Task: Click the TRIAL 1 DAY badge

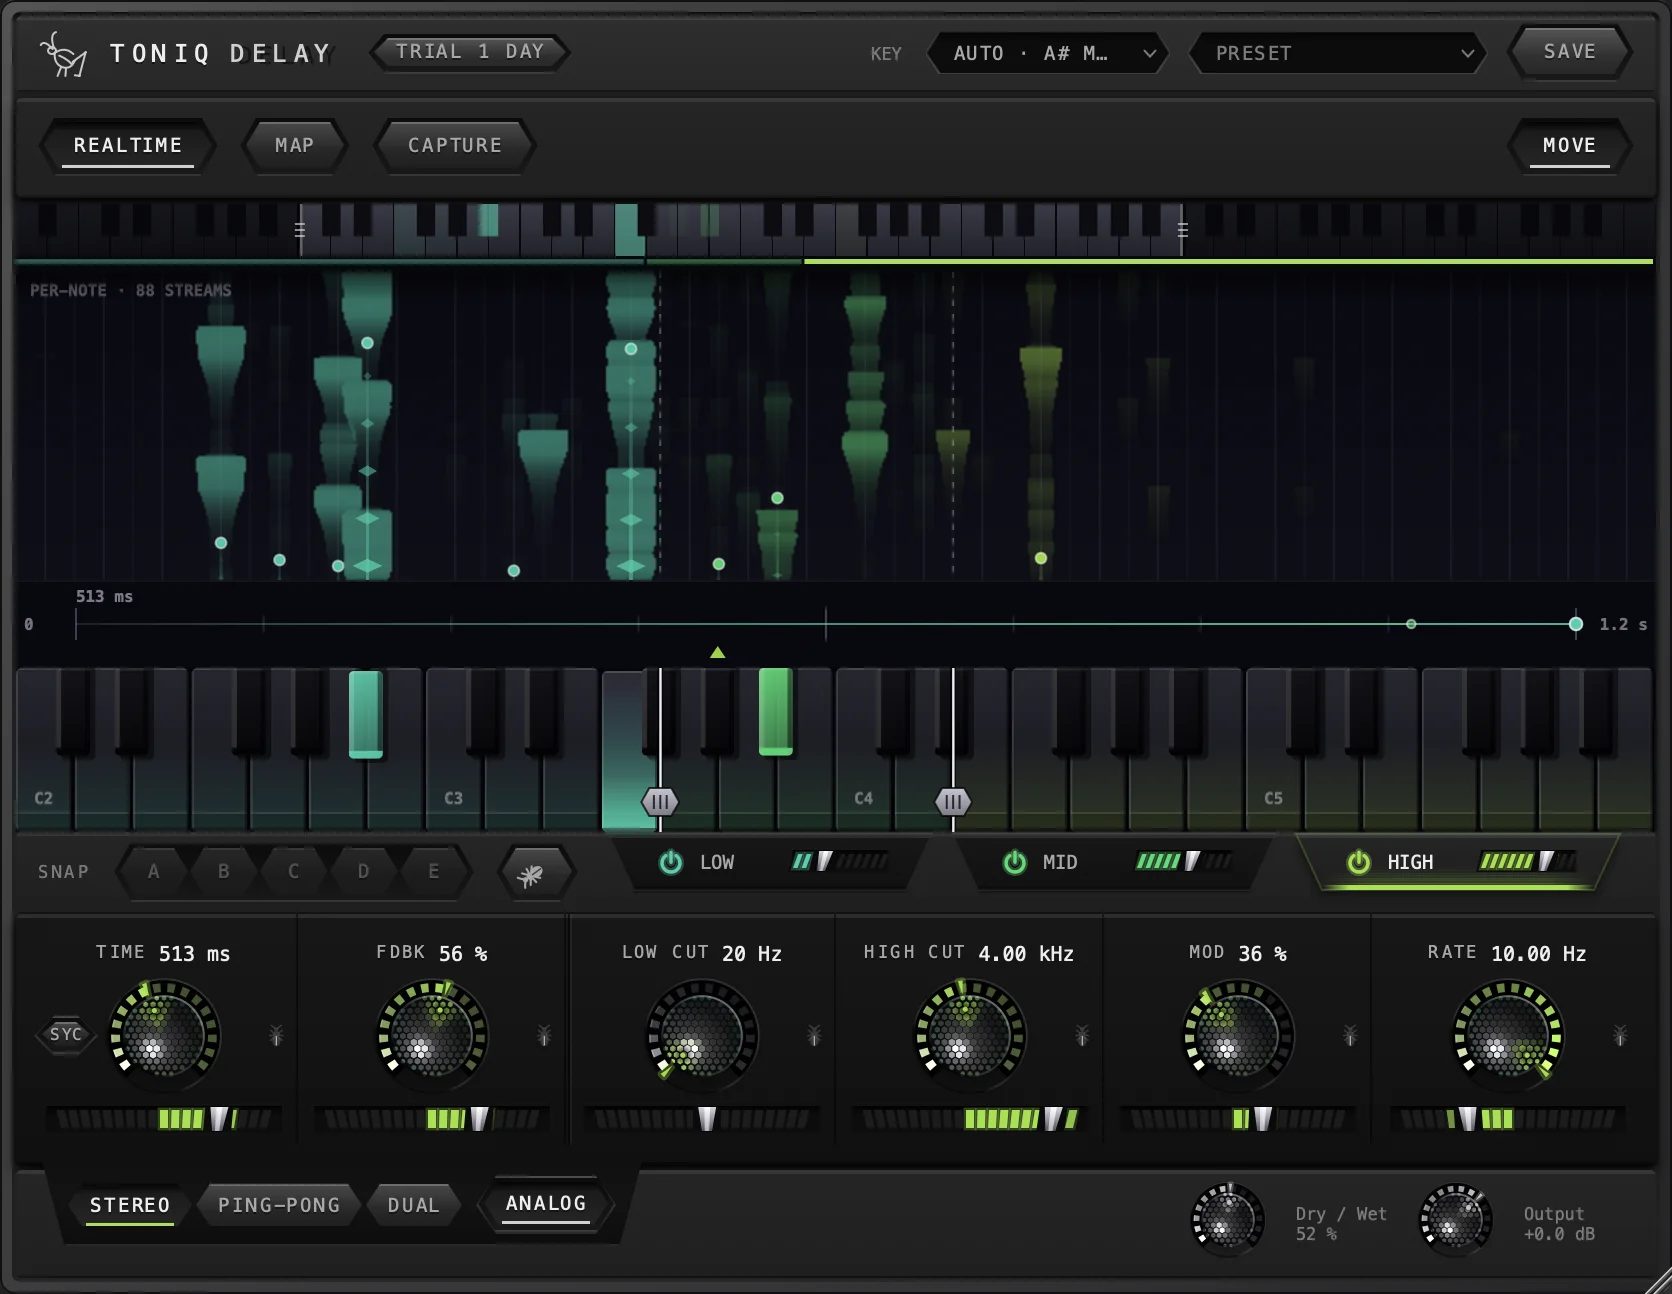Action: coord(470,52)
